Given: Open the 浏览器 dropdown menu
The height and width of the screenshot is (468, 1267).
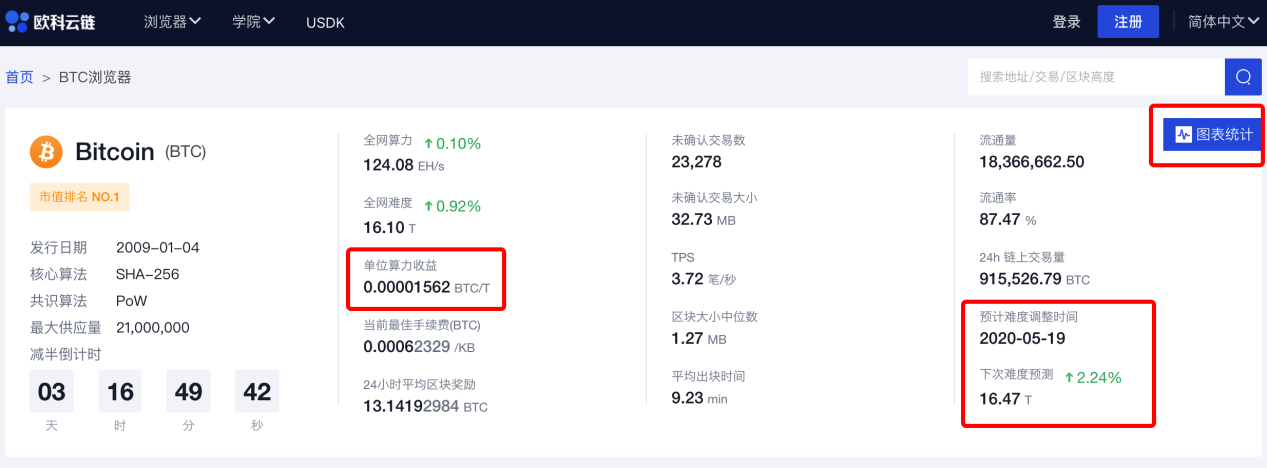Looking at the screenshot, I should pyautogui.click(x=172, y=21).
